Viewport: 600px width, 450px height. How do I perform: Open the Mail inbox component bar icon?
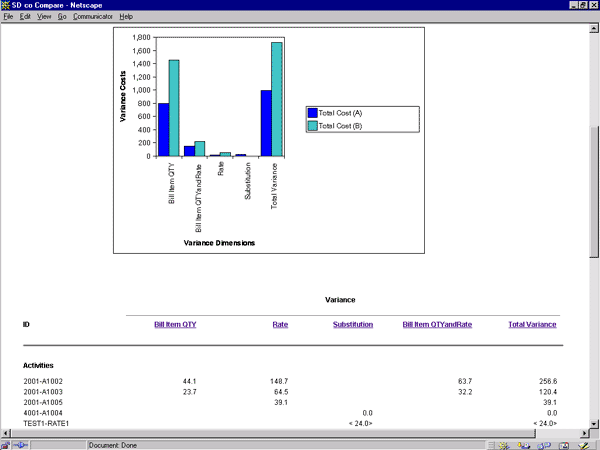pos(524,445)
